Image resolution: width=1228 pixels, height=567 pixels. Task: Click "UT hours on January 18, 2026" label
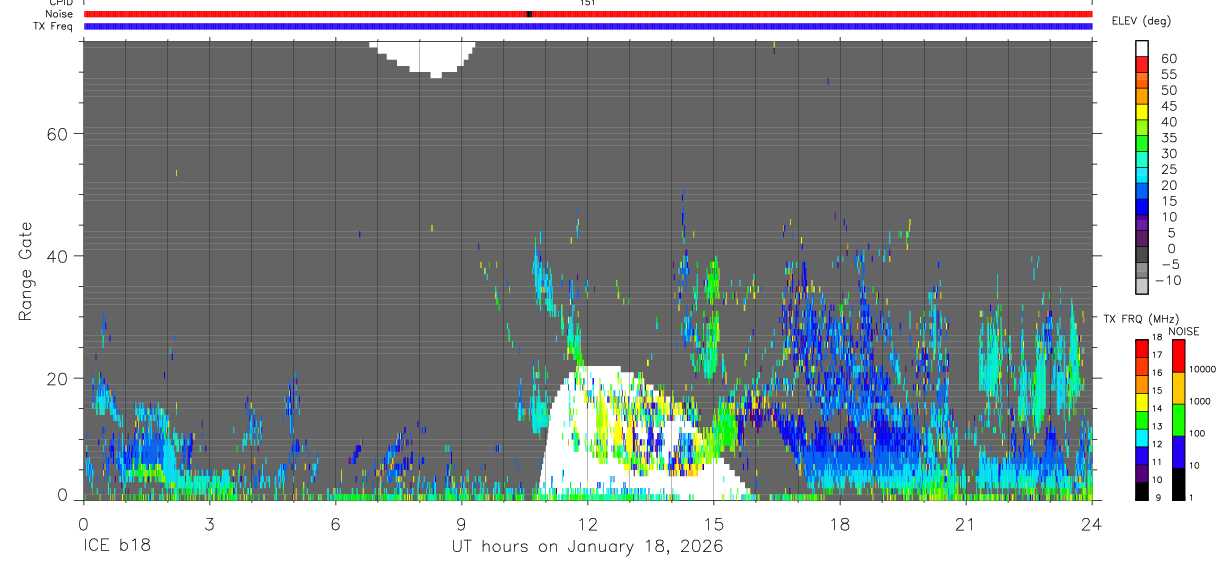pyautogui.click(x=587, y=547)
